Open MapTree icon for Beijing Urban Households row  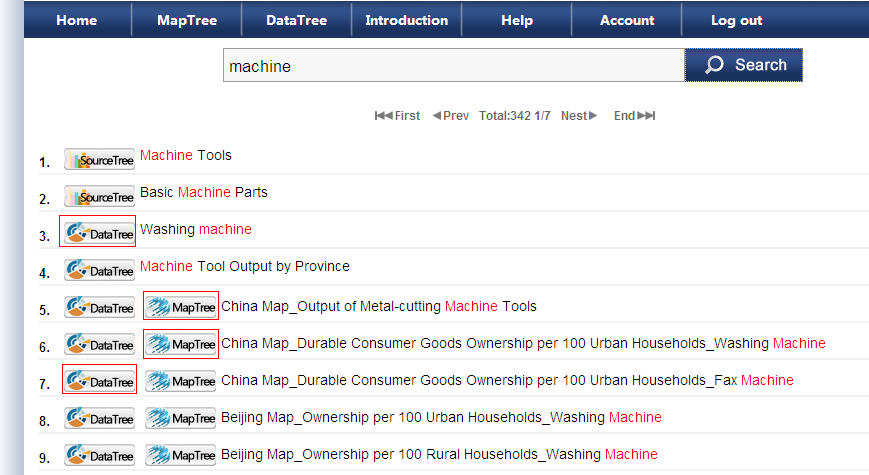(181, 418)
